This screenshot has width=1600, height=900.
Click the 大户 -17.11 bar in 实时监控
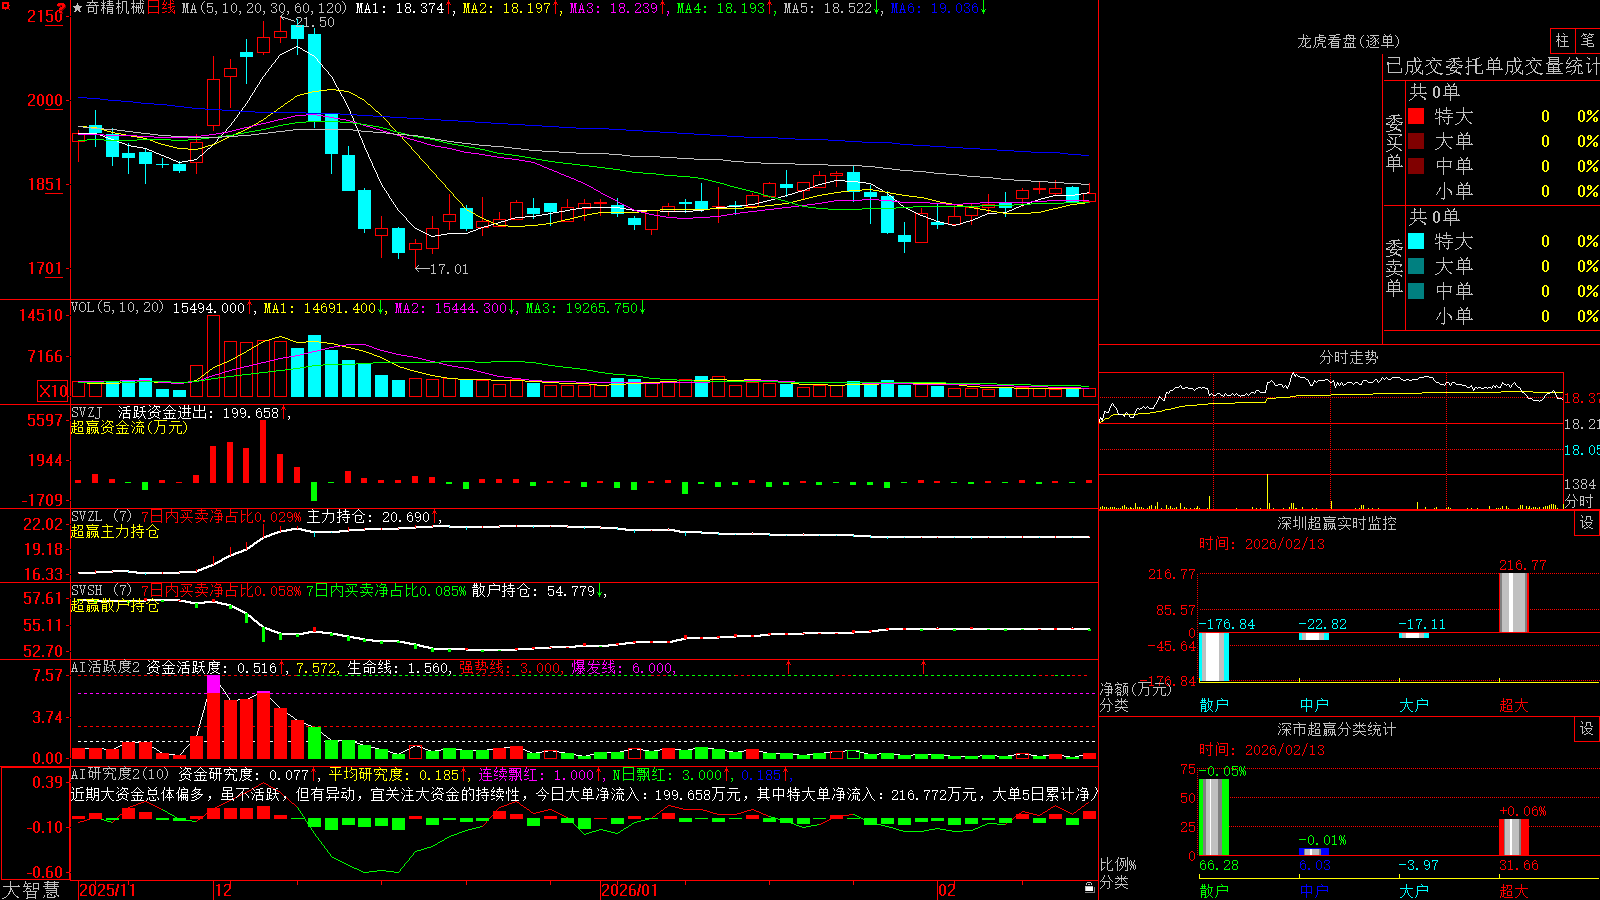point(1414,635)
